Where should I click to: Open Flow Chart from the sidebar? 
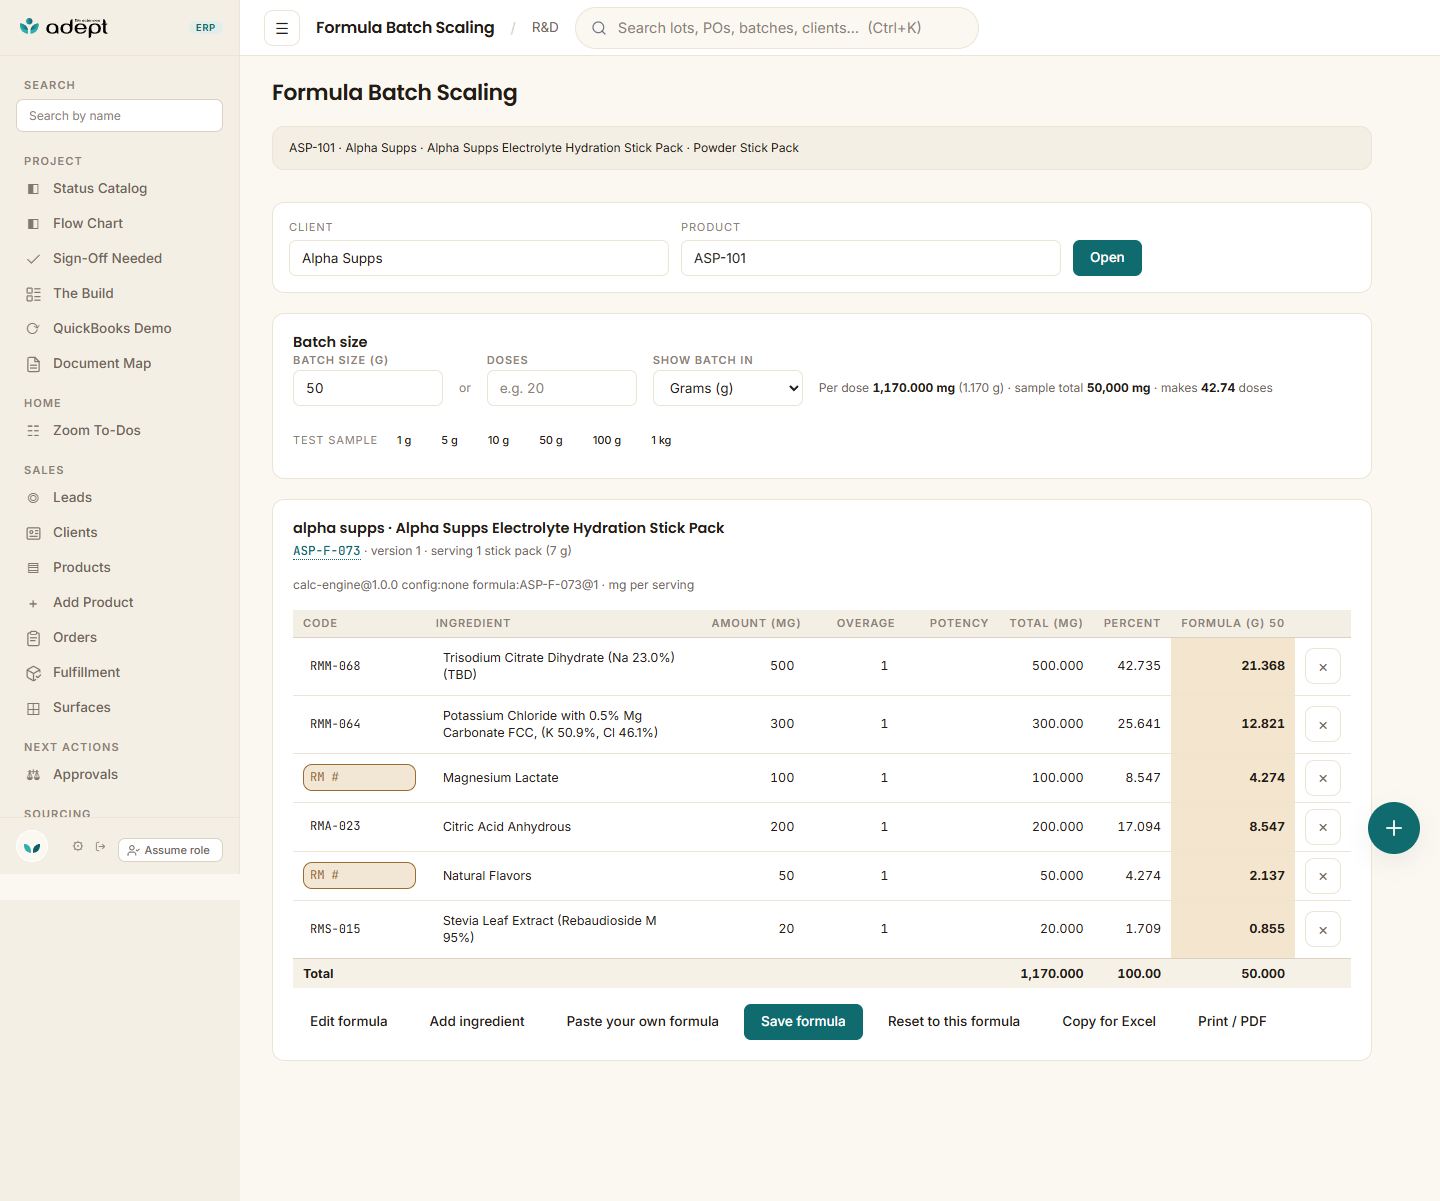pyautogui.click(x=88, y=223)
